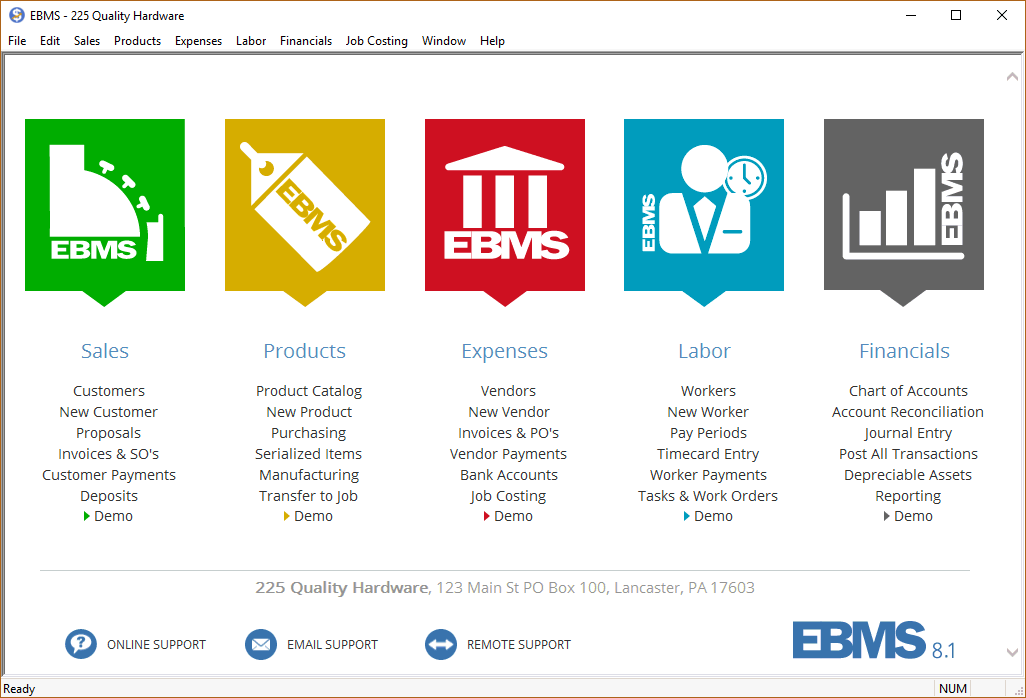
Task: Open the Customers link under Sales
Action: [x=109, y=391]
